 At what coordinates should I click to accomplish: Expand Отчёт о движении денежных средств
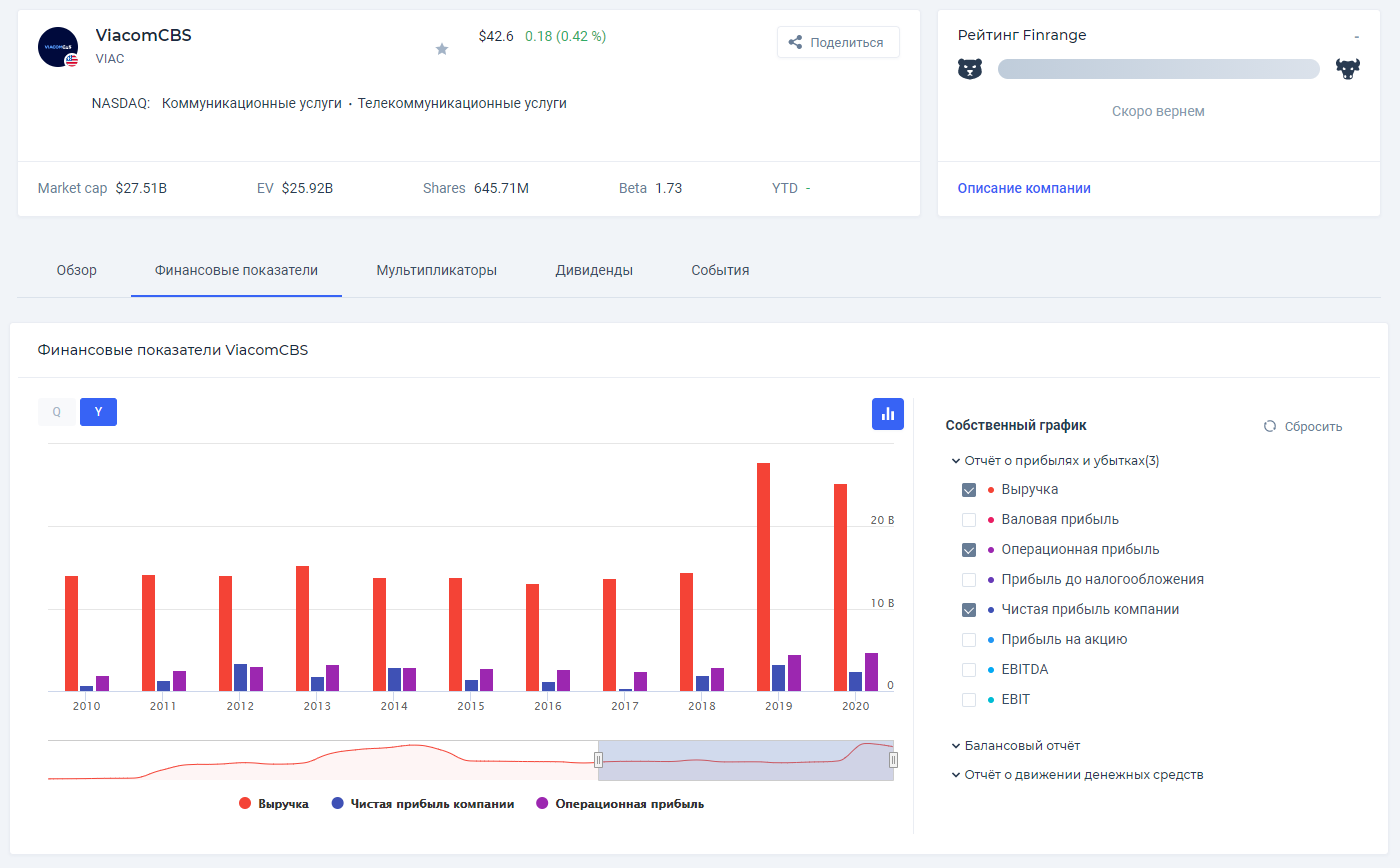pos(1082,775)
